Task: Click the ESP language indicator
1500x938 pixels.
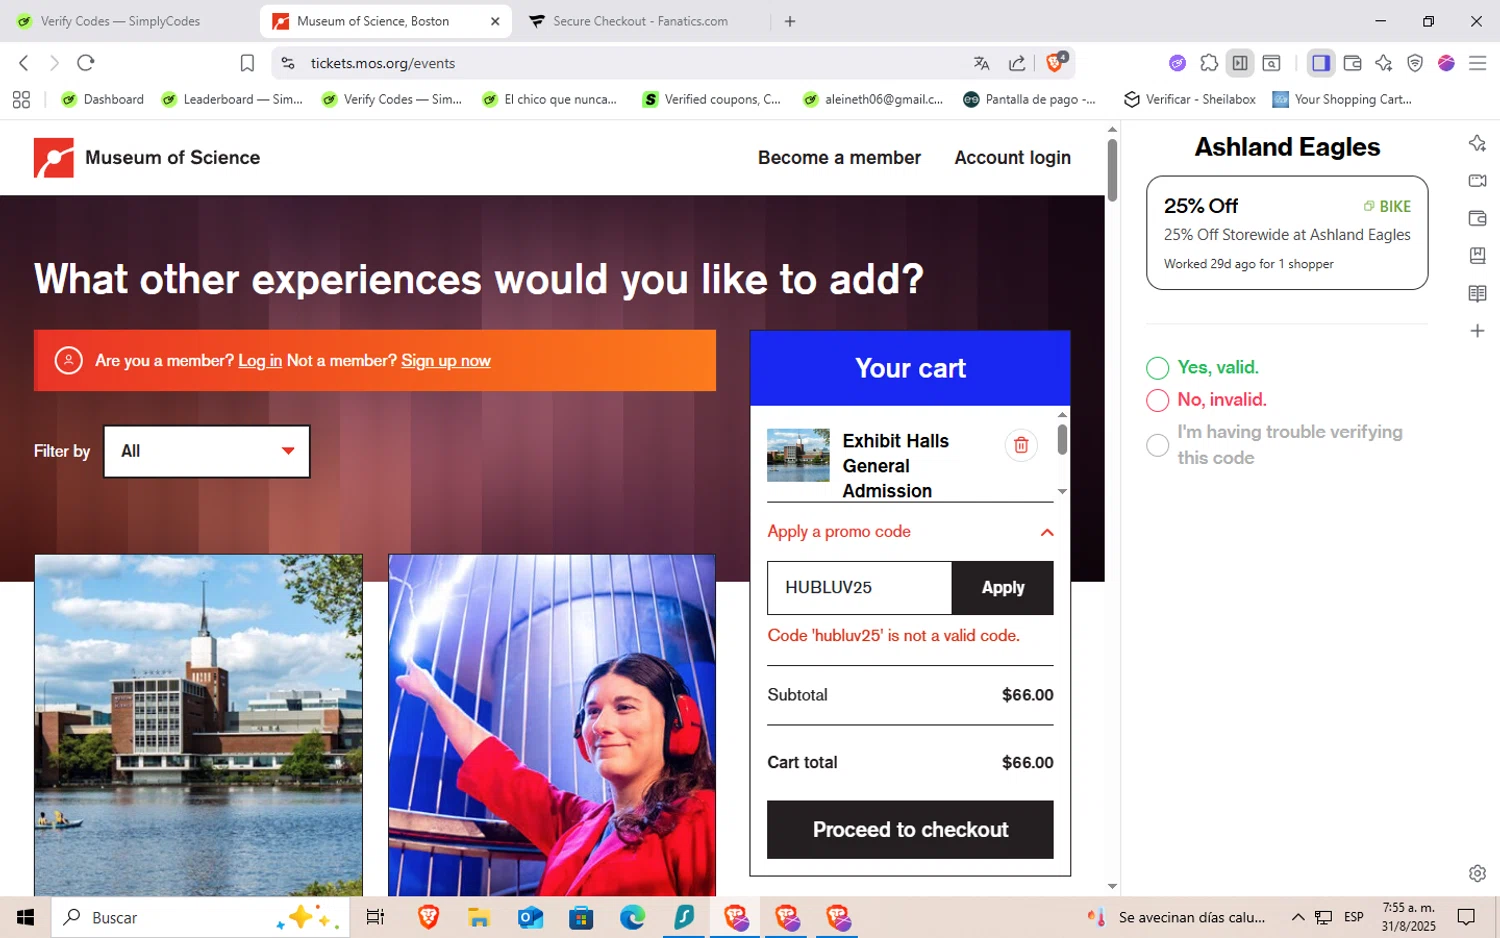Action: [1353, 917]
